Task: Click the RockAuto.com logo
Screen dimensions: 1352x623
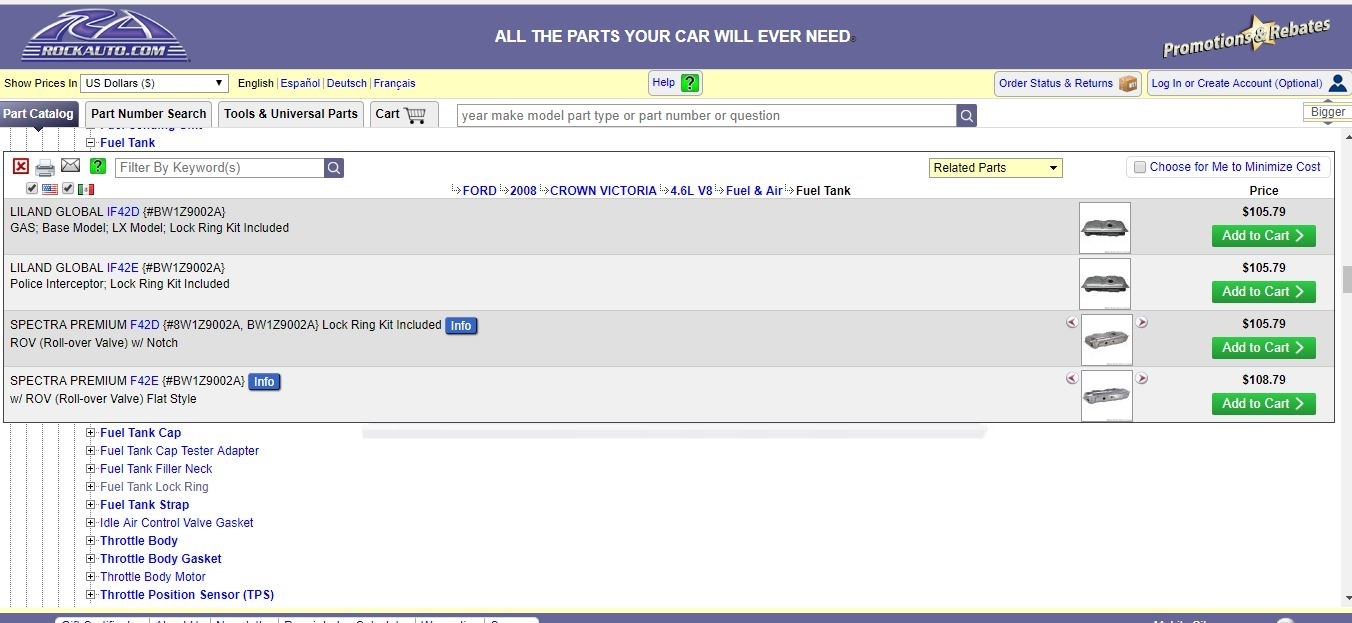Action: pos(105,36)
